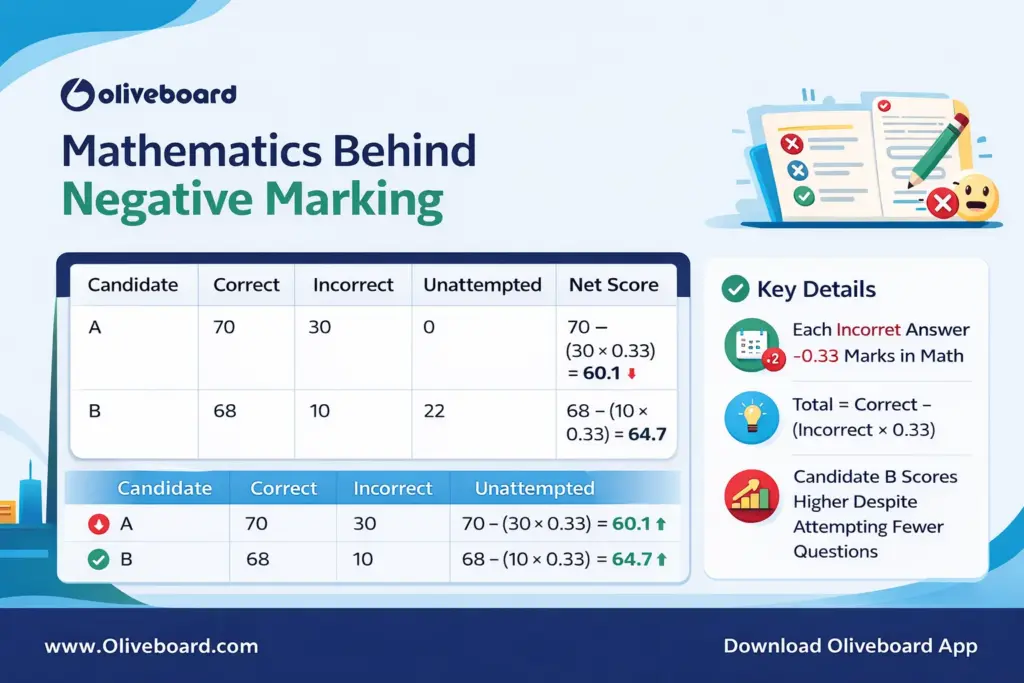Select the Net Score column header

tap(615, 285)
